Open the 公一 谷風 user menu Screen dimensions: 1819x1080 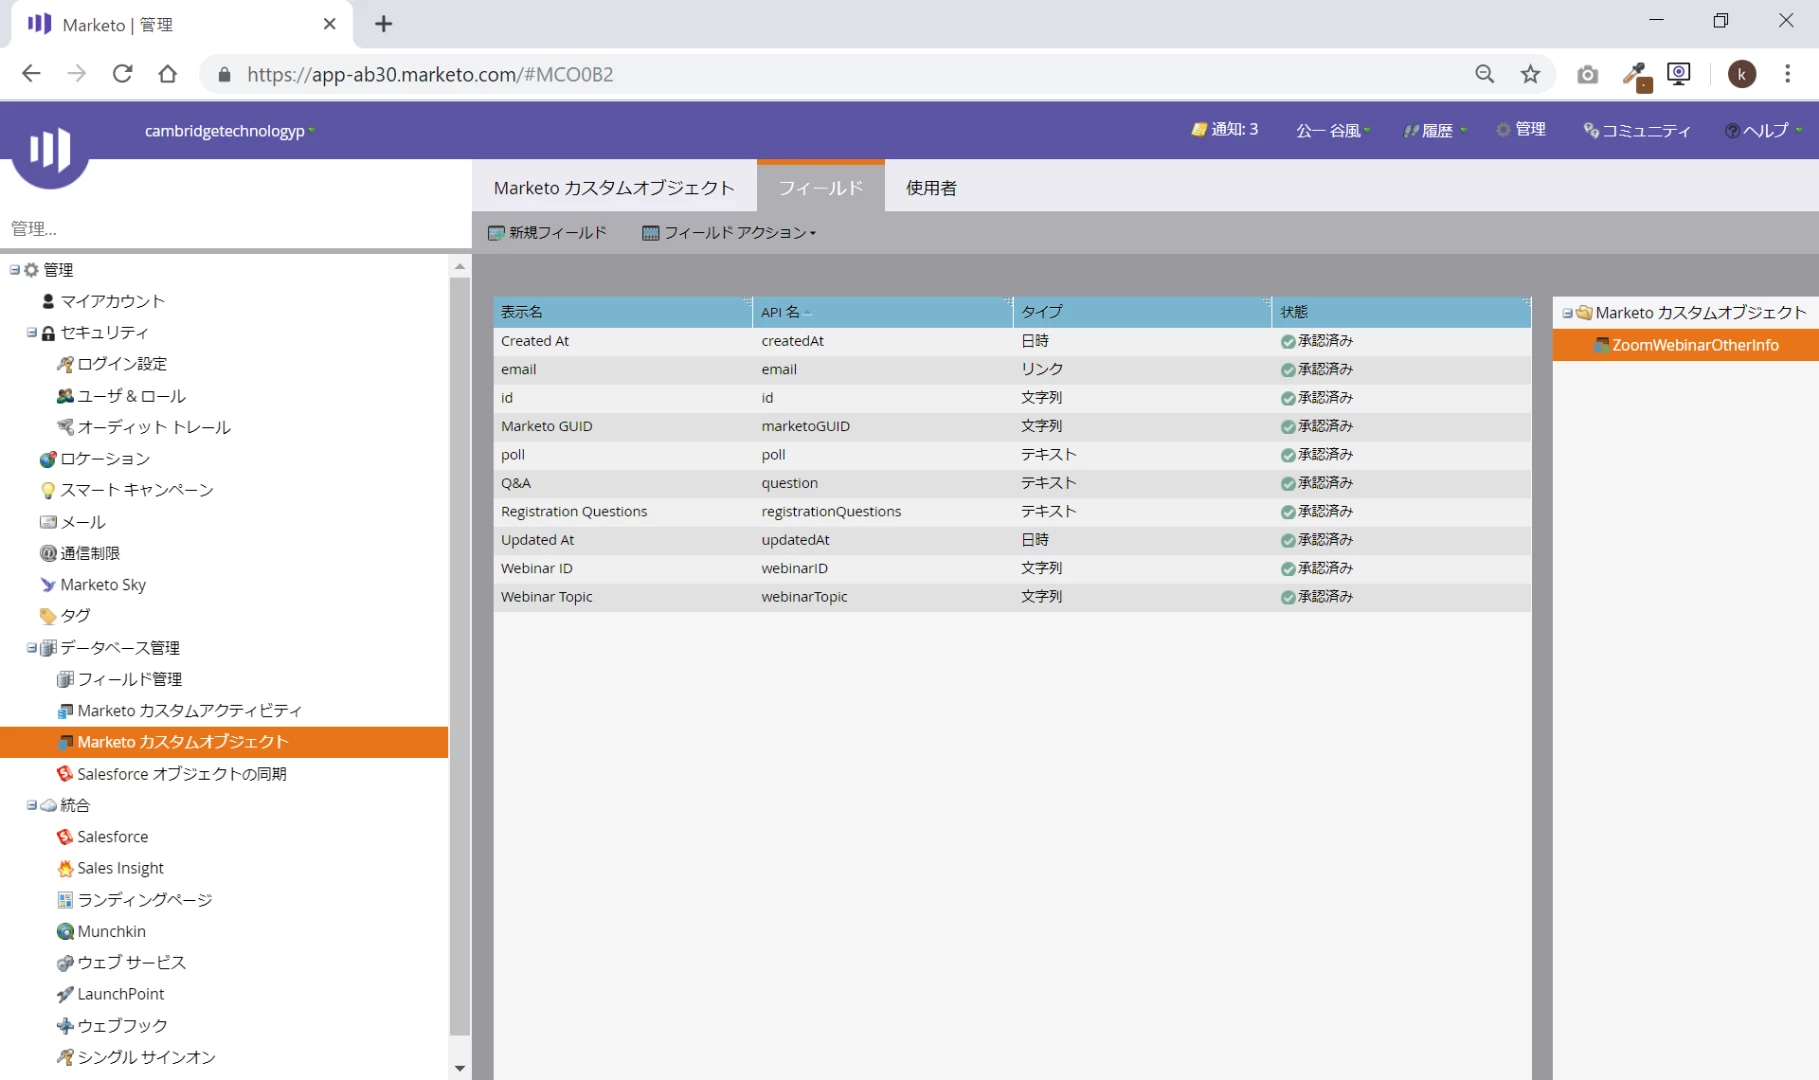point(1333,130)
